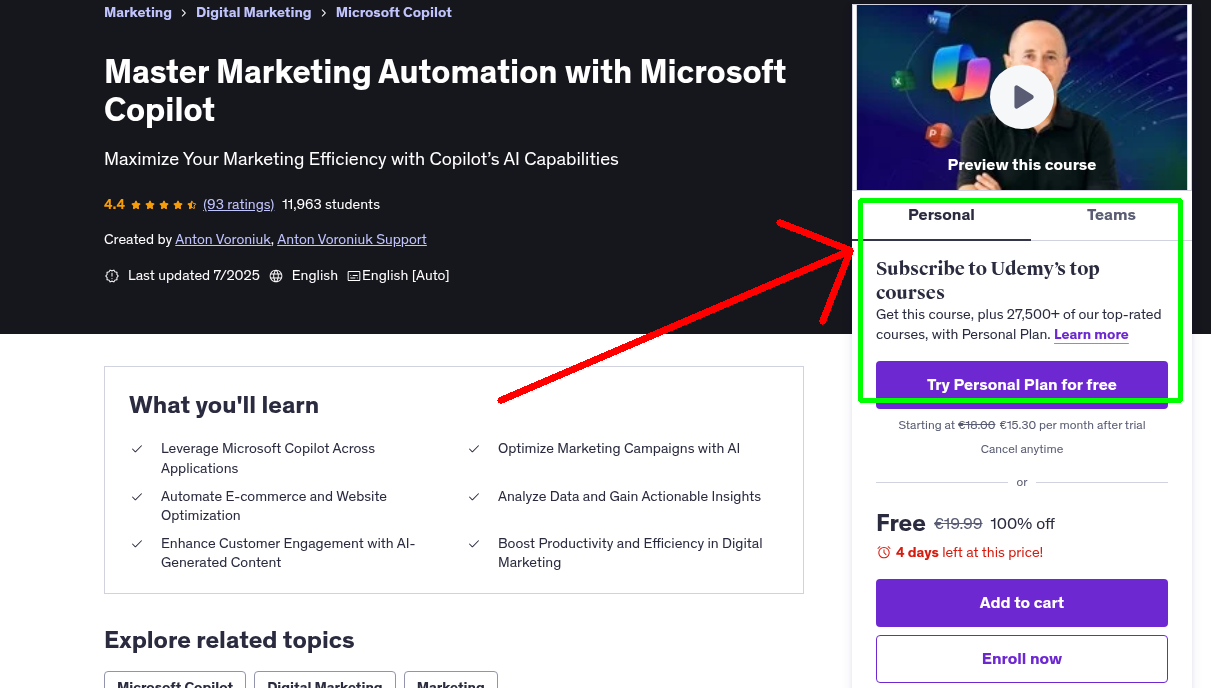Click the last updated badge icon

pos(112,276)
